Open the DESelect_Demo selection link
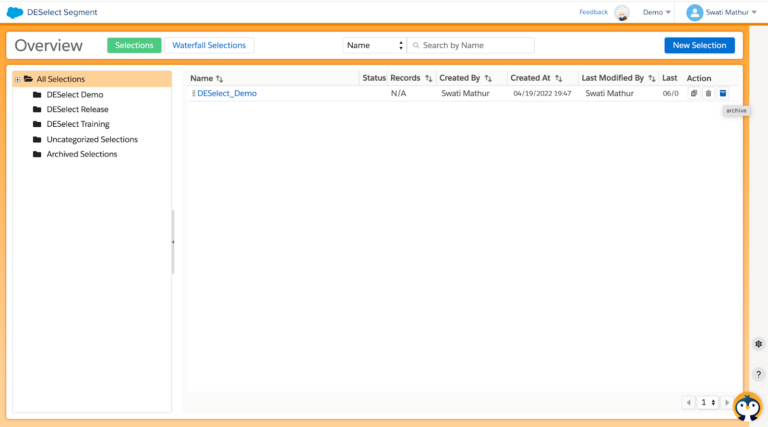Screen dimensions: 768x427 [226, 93]
